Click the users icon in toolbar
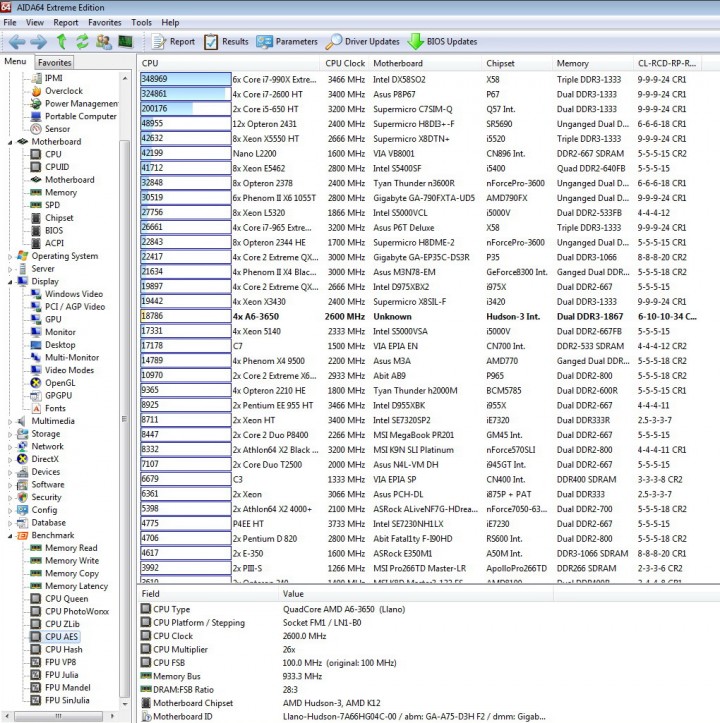Image resolution: width=720 pixels, height=723 pixels. click(104, 42)
